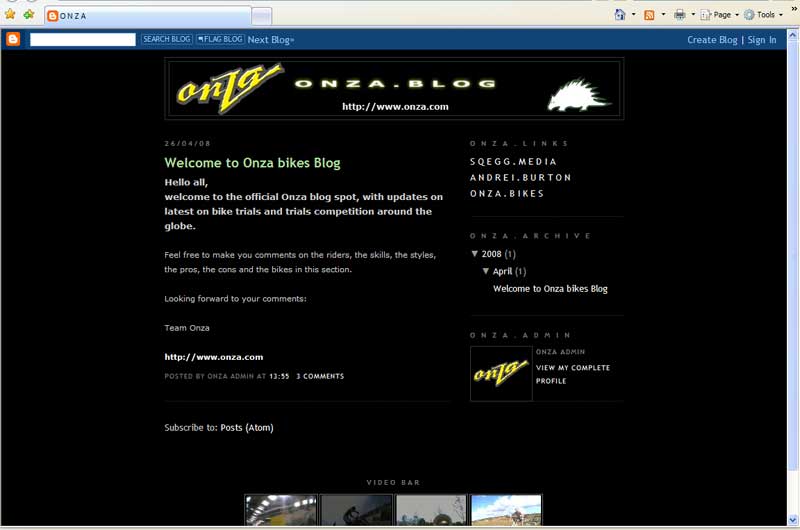Open the Tools menu dropdown
Image resolution: width=800 pixels, height=530 pixels.
[x=763, y=15]
